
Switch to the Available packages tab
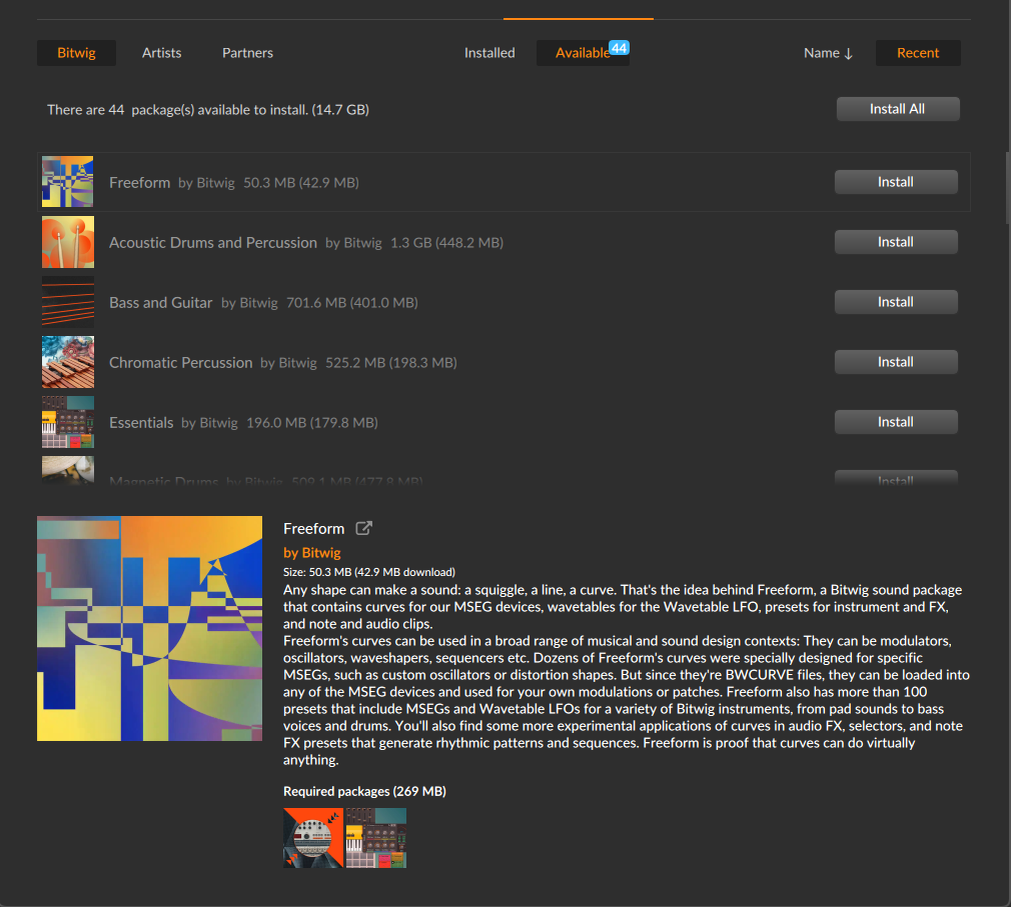pyautogui.click(x=583, y=53)
